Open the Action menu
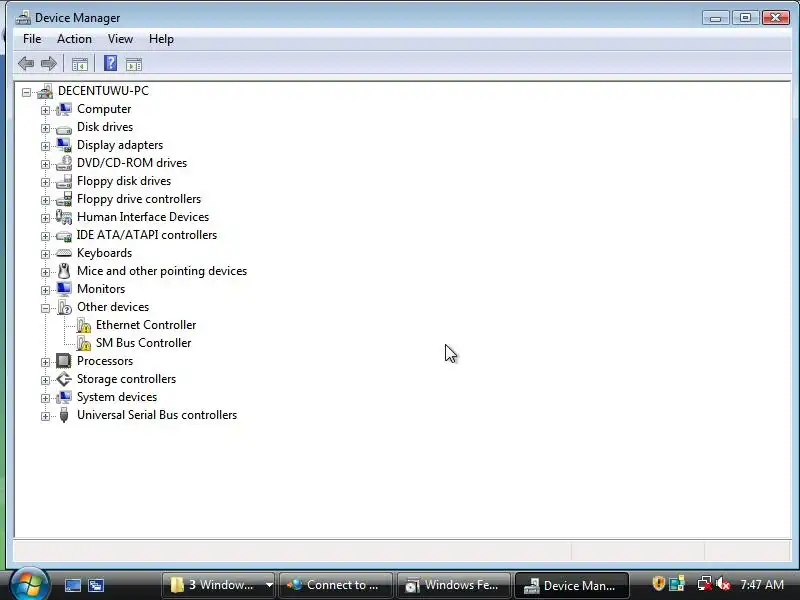The width and height of the screenshot is (800, 600). click(x=74, y=39)
